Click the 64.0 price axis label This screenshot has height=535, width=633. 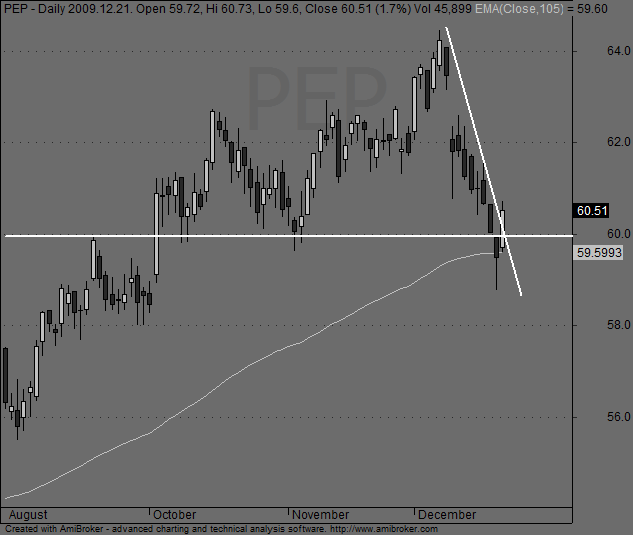[618, 51]
